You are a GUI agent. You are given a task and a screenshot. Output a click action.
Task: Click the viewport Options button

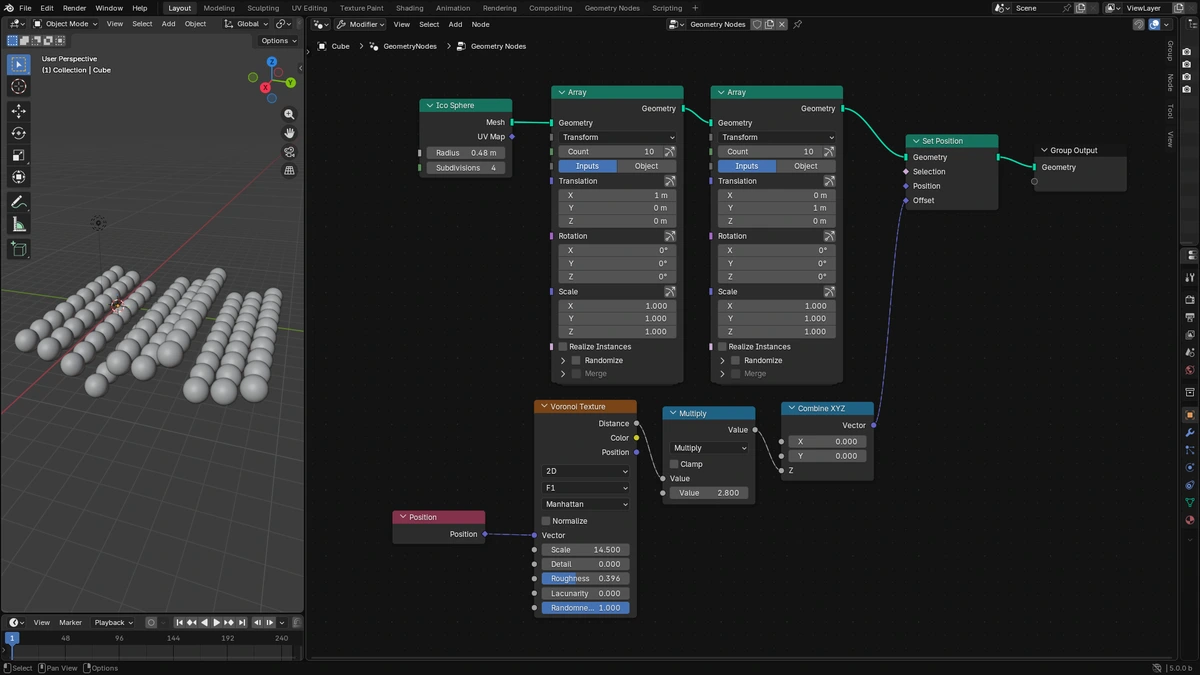coord(278,41)
